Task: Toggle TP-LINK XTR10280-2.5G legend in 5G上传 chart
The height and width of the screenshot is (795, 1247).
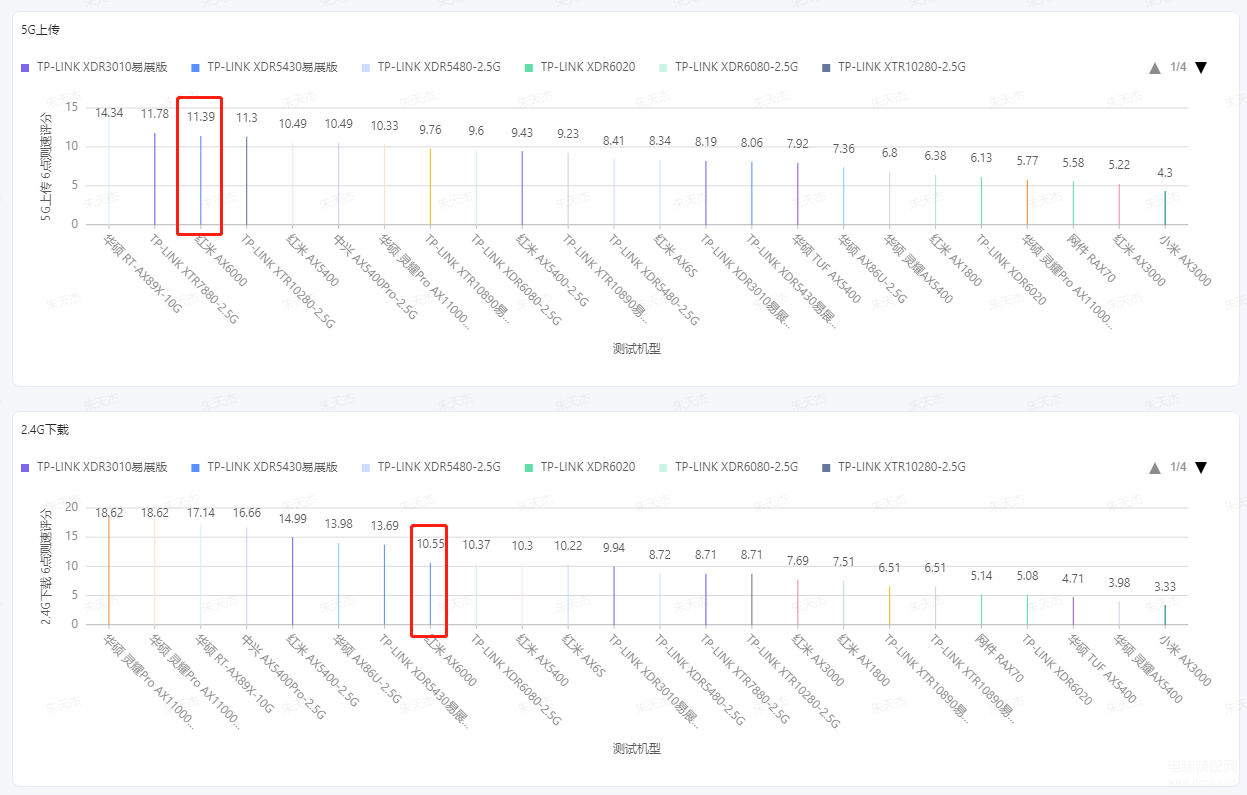Action: pyautogui.click(x=894, y=67)
